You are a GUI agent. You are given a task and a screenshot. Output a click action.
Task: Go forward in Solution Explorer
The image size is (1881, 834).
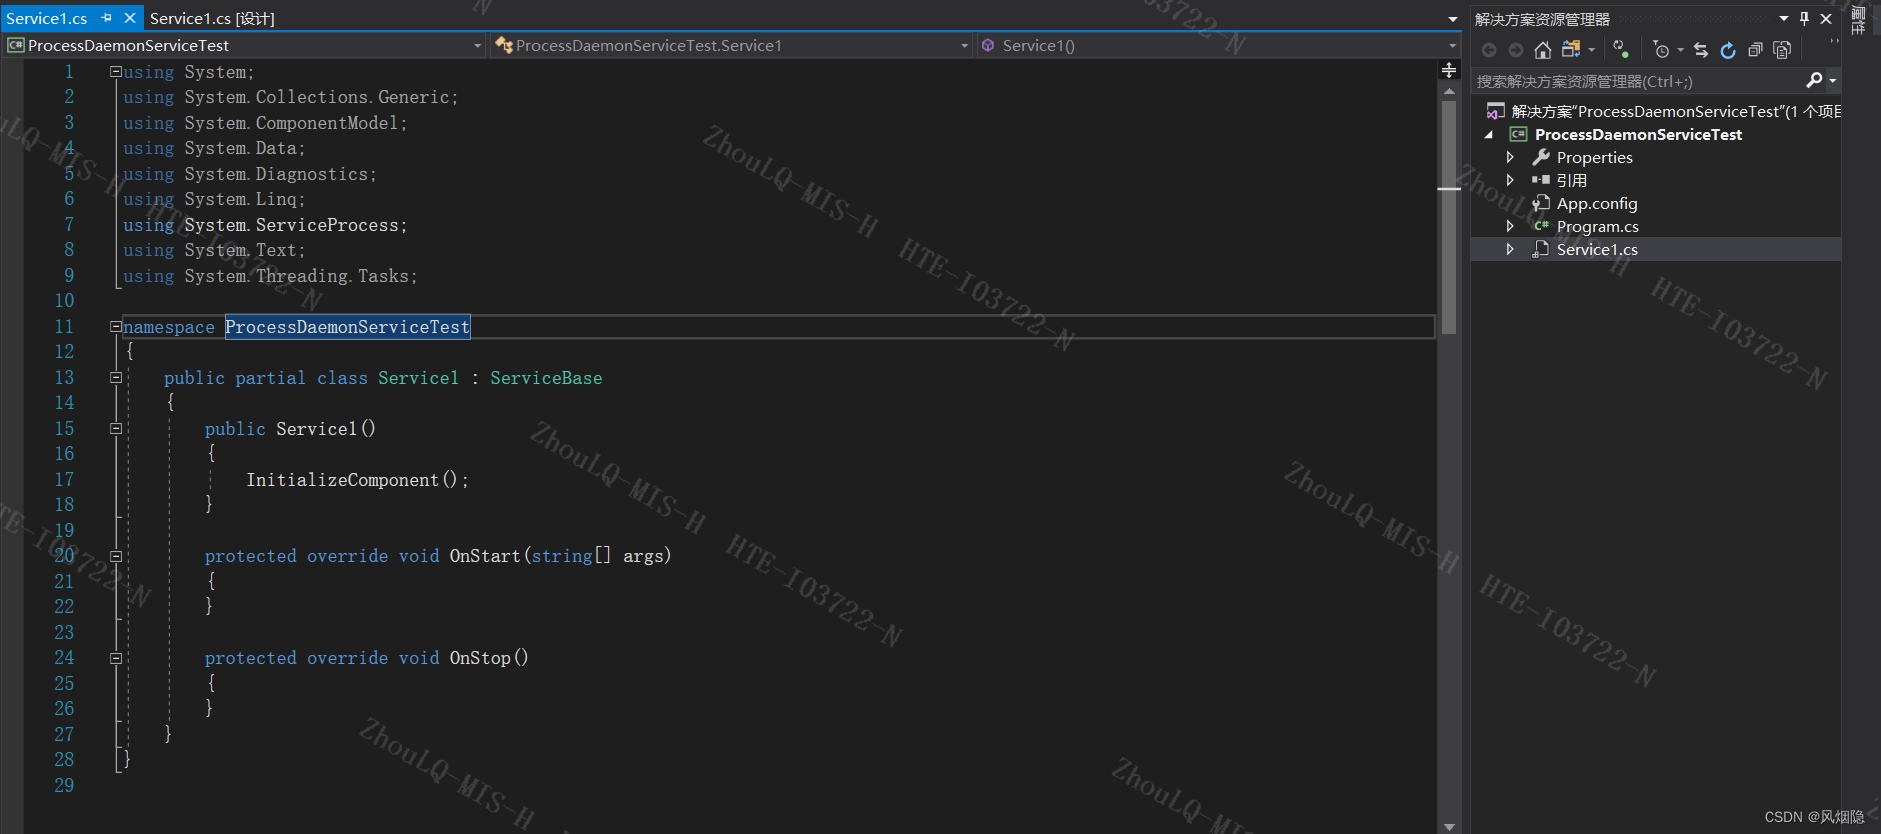pos(1516,50)
